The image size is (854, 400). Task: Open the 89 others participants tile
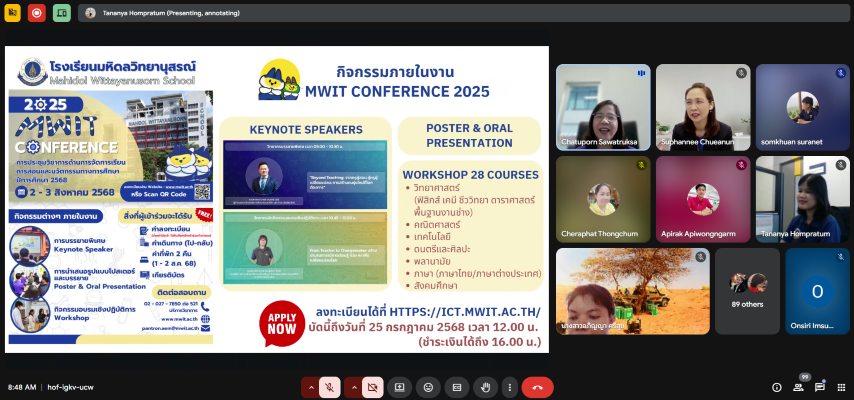click(x=747, y=292)
